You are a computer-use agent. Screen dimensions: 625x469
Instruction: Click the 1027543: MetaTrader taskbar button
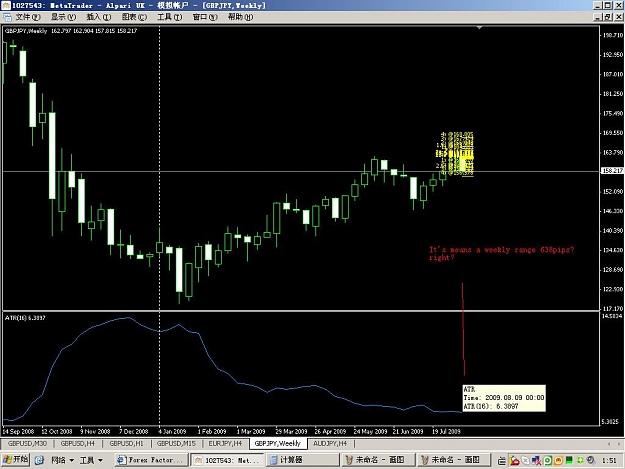tap(226, 460)
